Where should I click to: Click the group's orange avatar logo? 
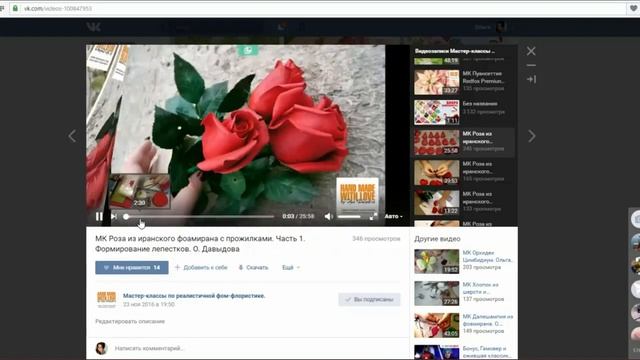tap(106, 299)
